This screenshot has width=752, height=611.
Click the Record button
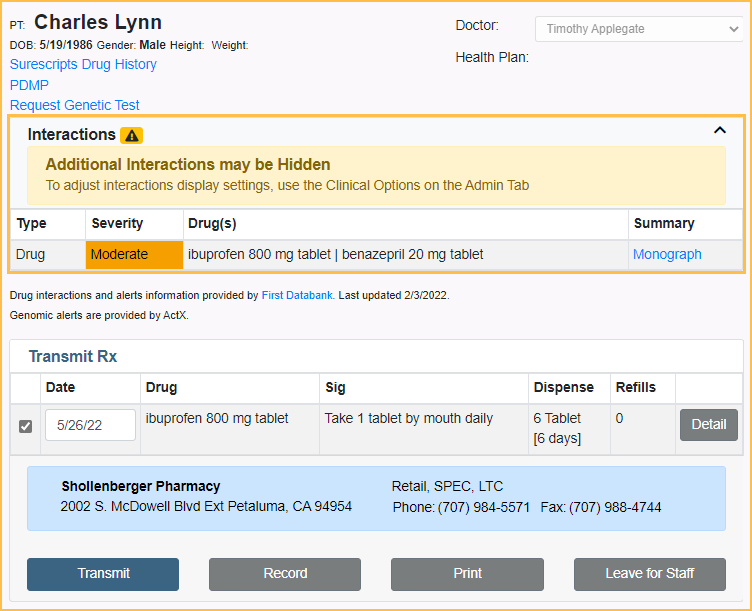(x=285, y=573)
